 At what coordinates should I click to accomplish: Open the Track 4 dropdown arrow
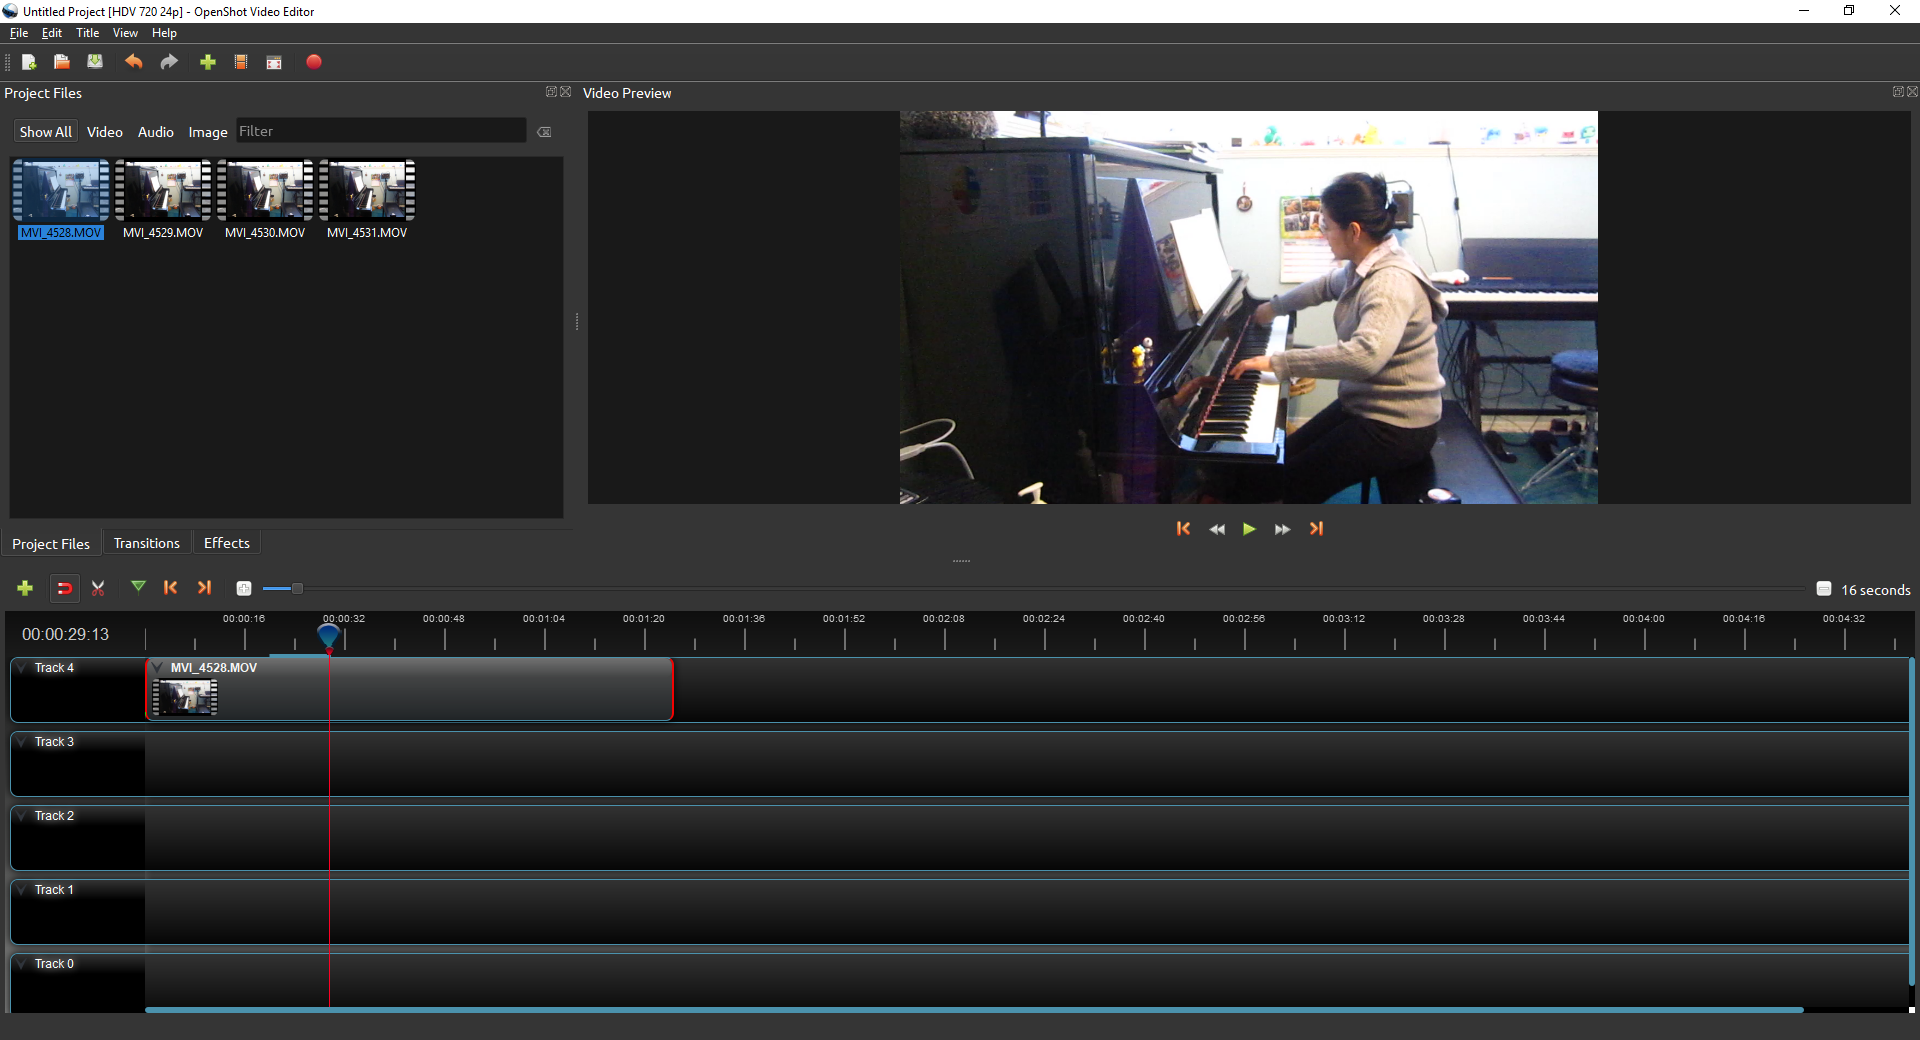(x=22, y=668)
